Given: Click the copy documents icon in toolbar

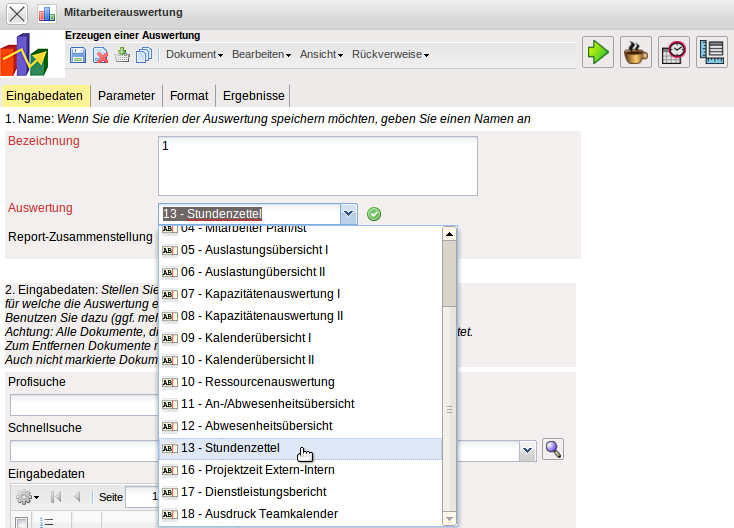Looking at the screenshot, I should tap(143, 55).
